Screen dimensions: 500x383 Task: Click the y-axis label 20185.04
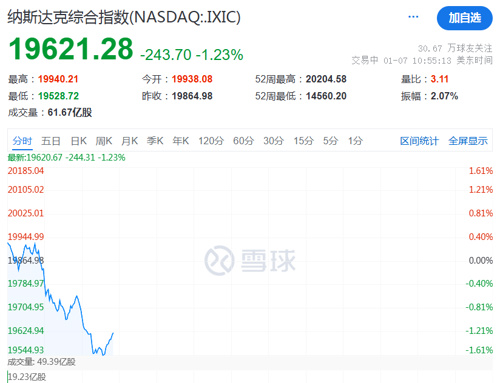(26, 171)
